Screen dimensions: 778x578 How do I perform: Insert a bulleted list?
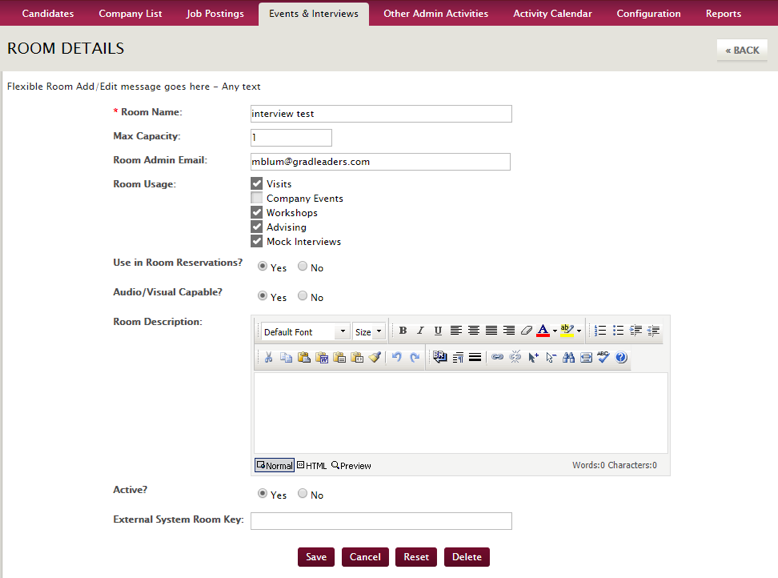(x=618, y=330)
